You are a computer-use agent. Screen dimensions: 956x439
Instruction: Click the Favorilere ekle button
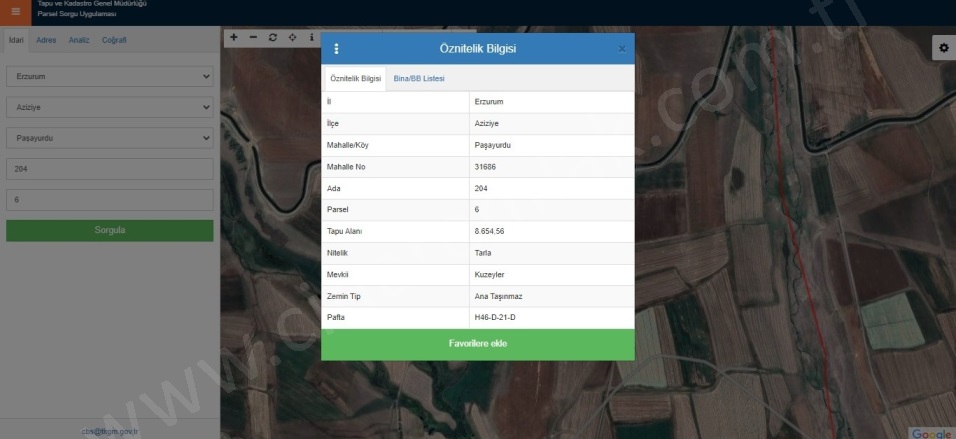(x=477, y=344)
